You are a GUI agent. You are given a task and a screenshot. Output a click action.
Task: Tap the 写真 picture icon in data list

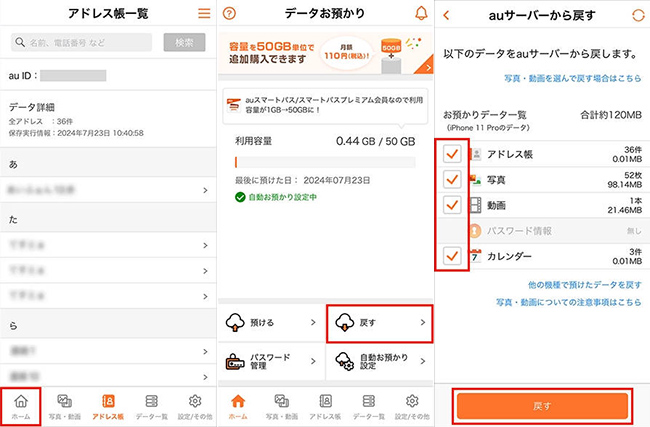tap(475, 180)
